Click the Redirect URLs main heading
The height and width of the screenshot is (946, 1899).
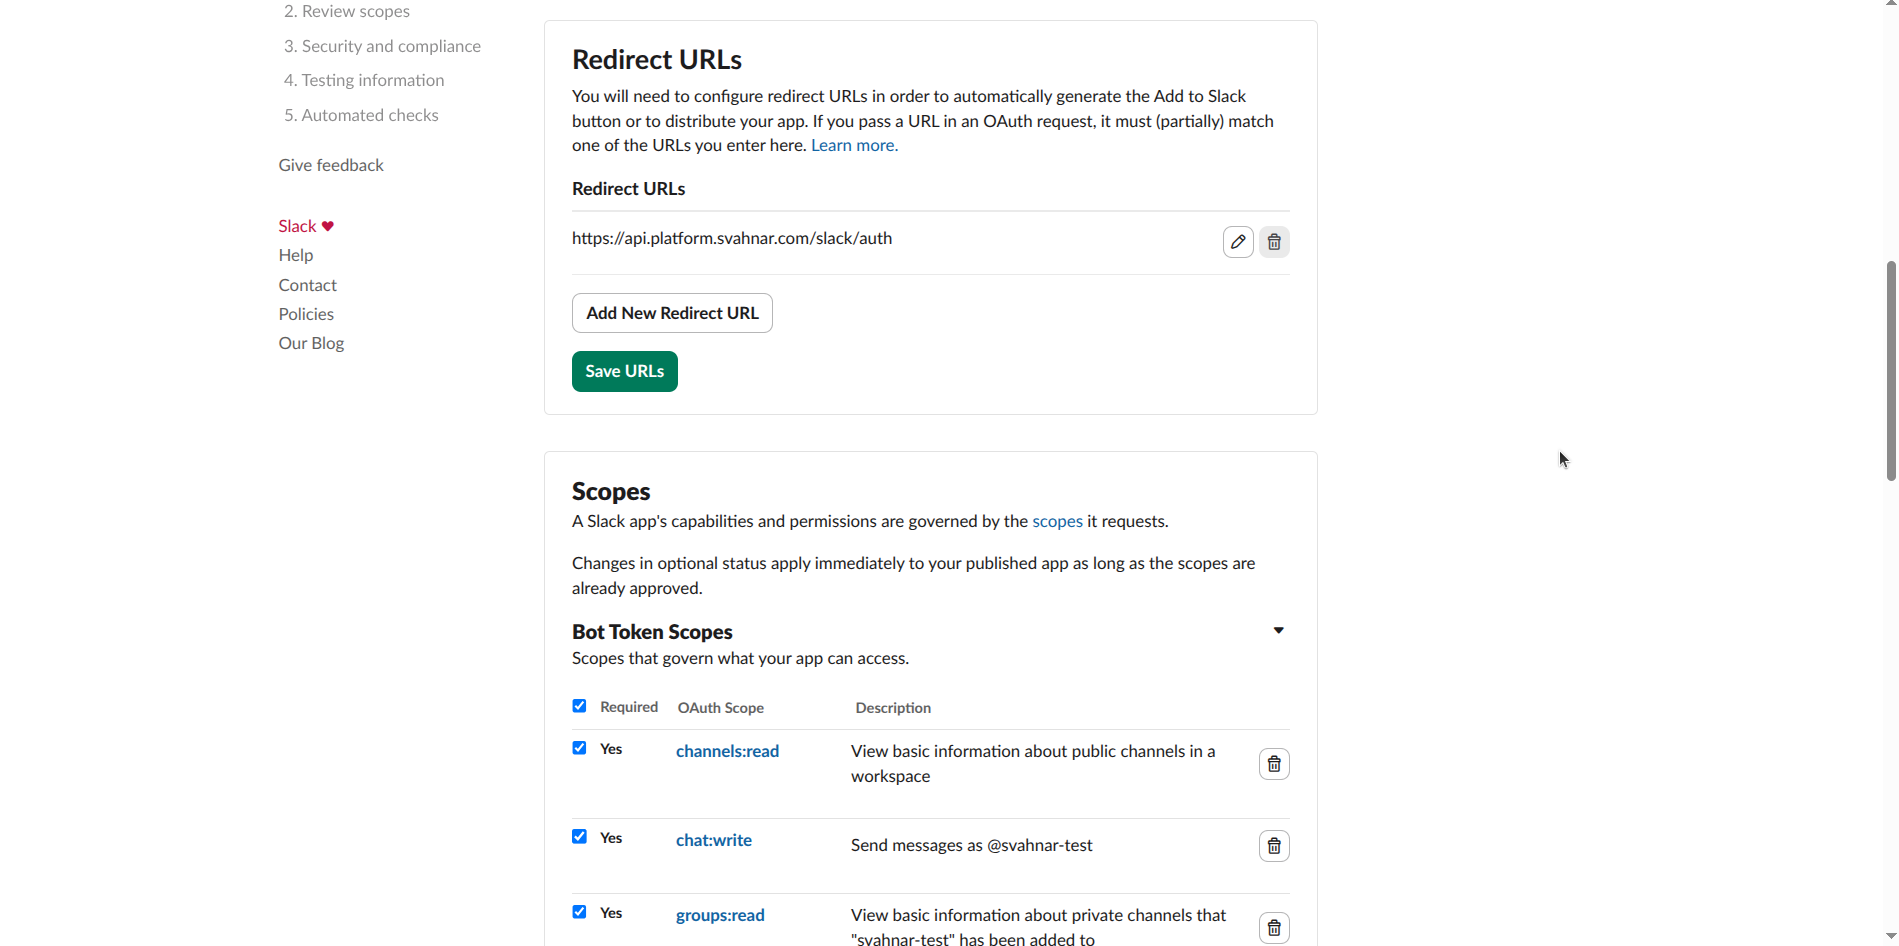[657, 60]
